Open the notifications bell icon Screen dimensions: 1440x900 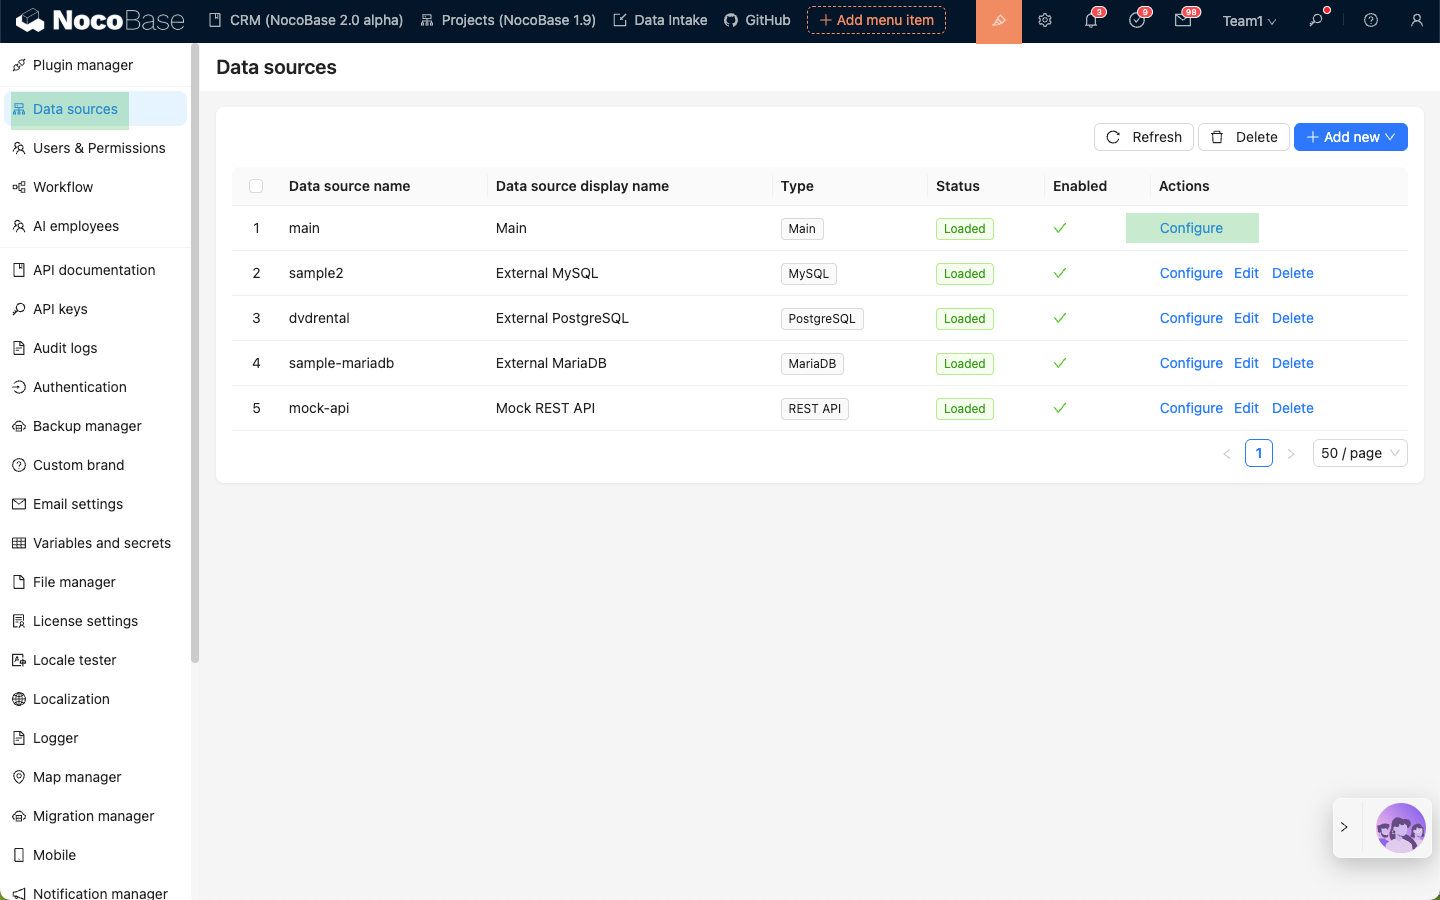click(1091, 21)
